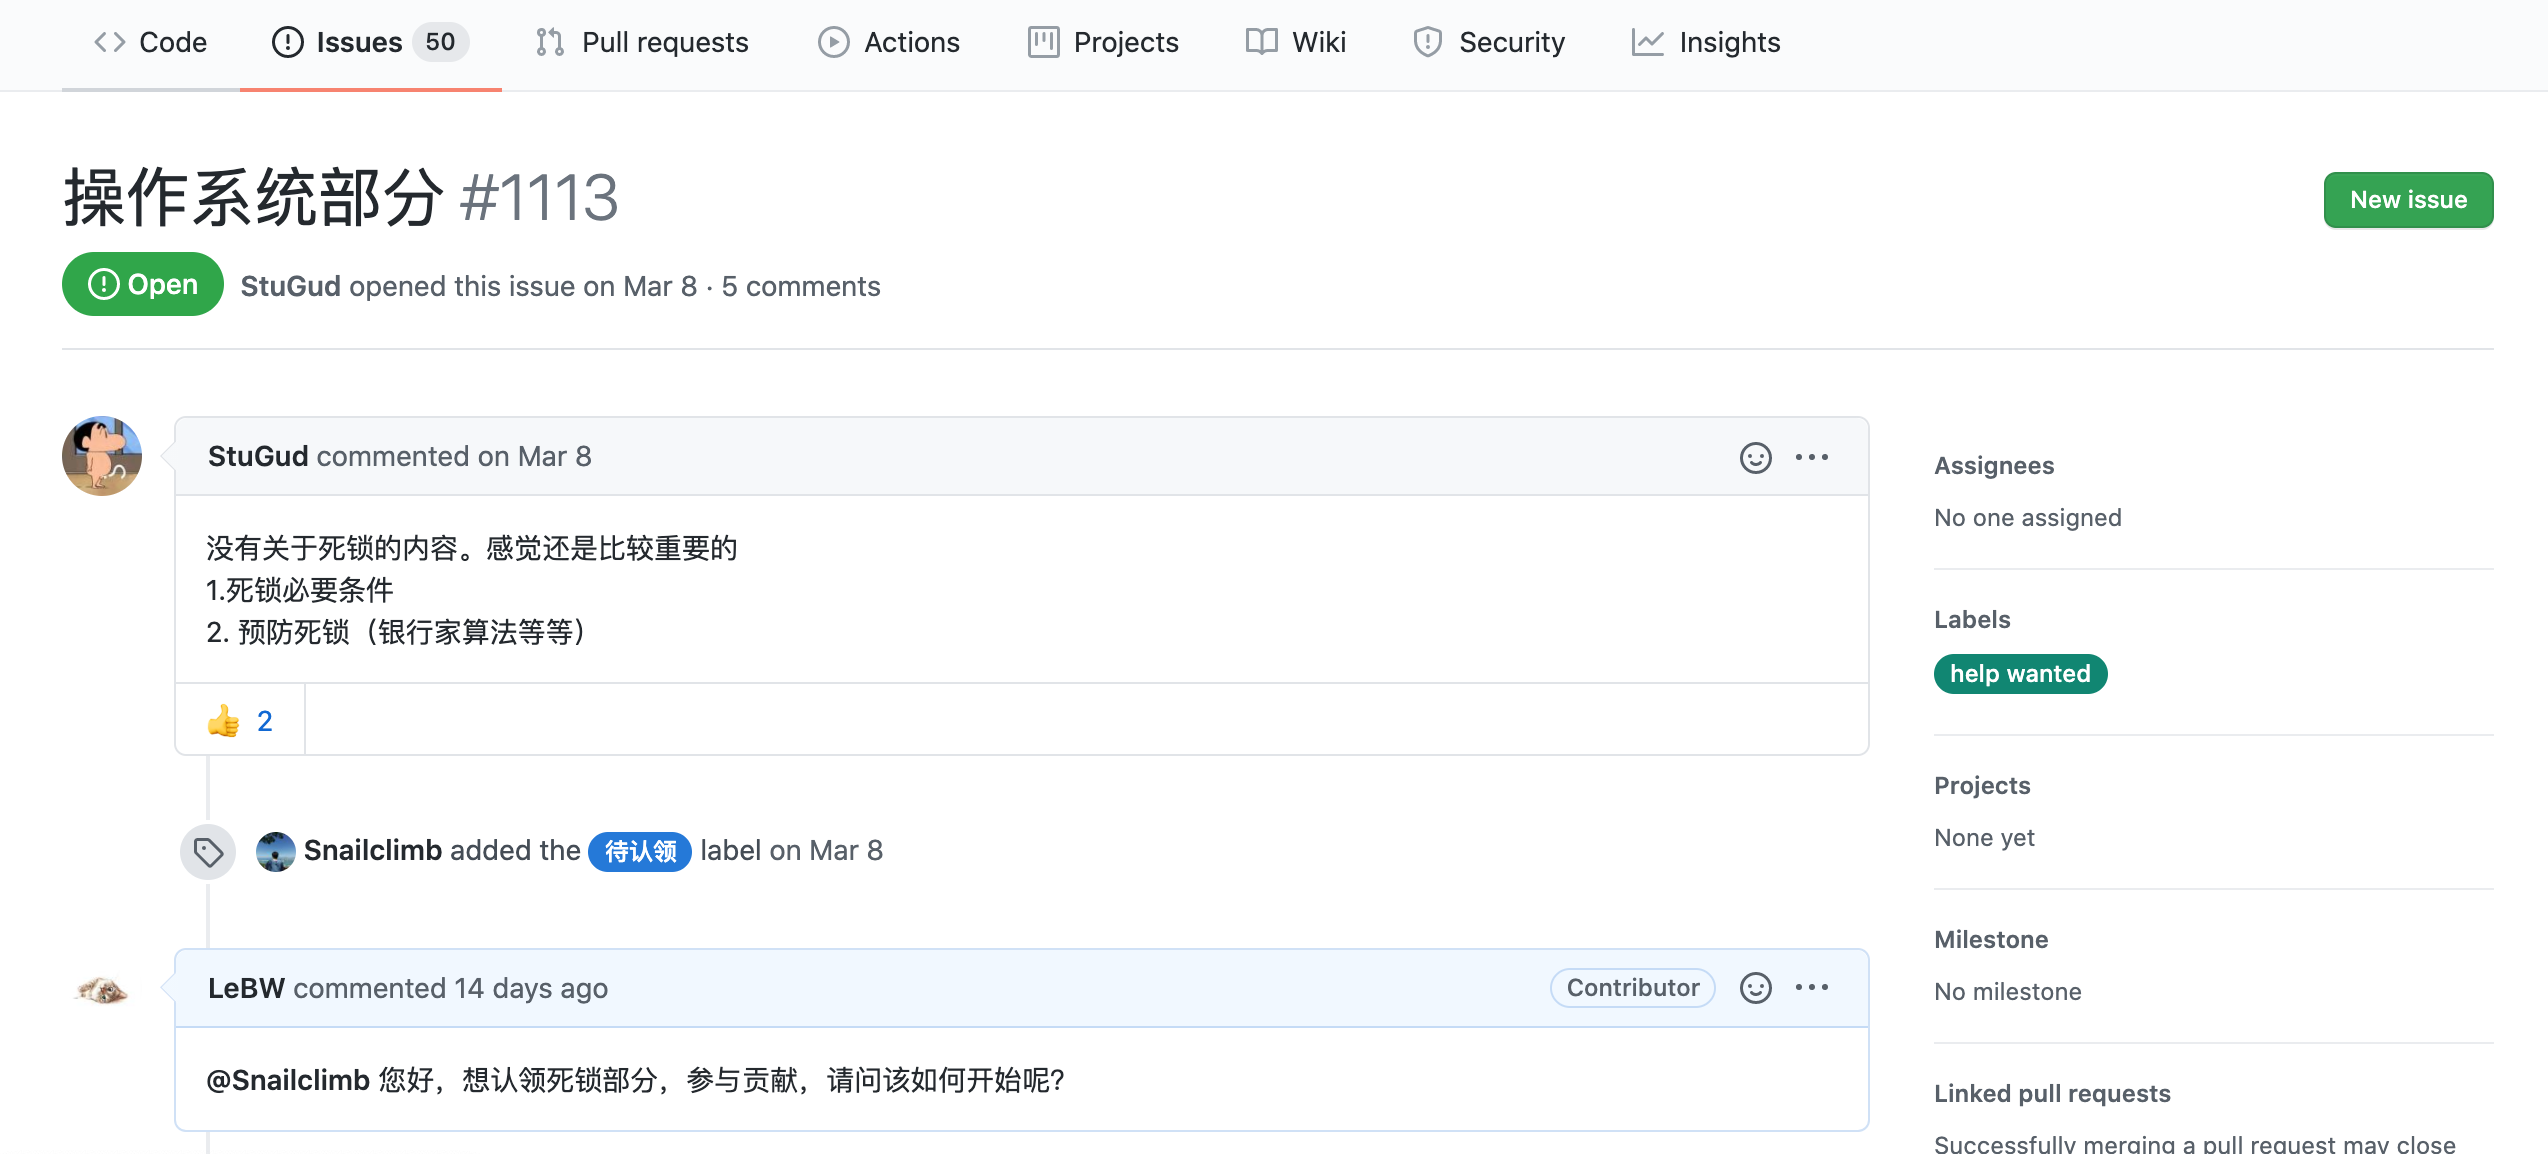Click the Wiki book icon
Viewport: 2548px width, 1154px height.
(1260, 42)
